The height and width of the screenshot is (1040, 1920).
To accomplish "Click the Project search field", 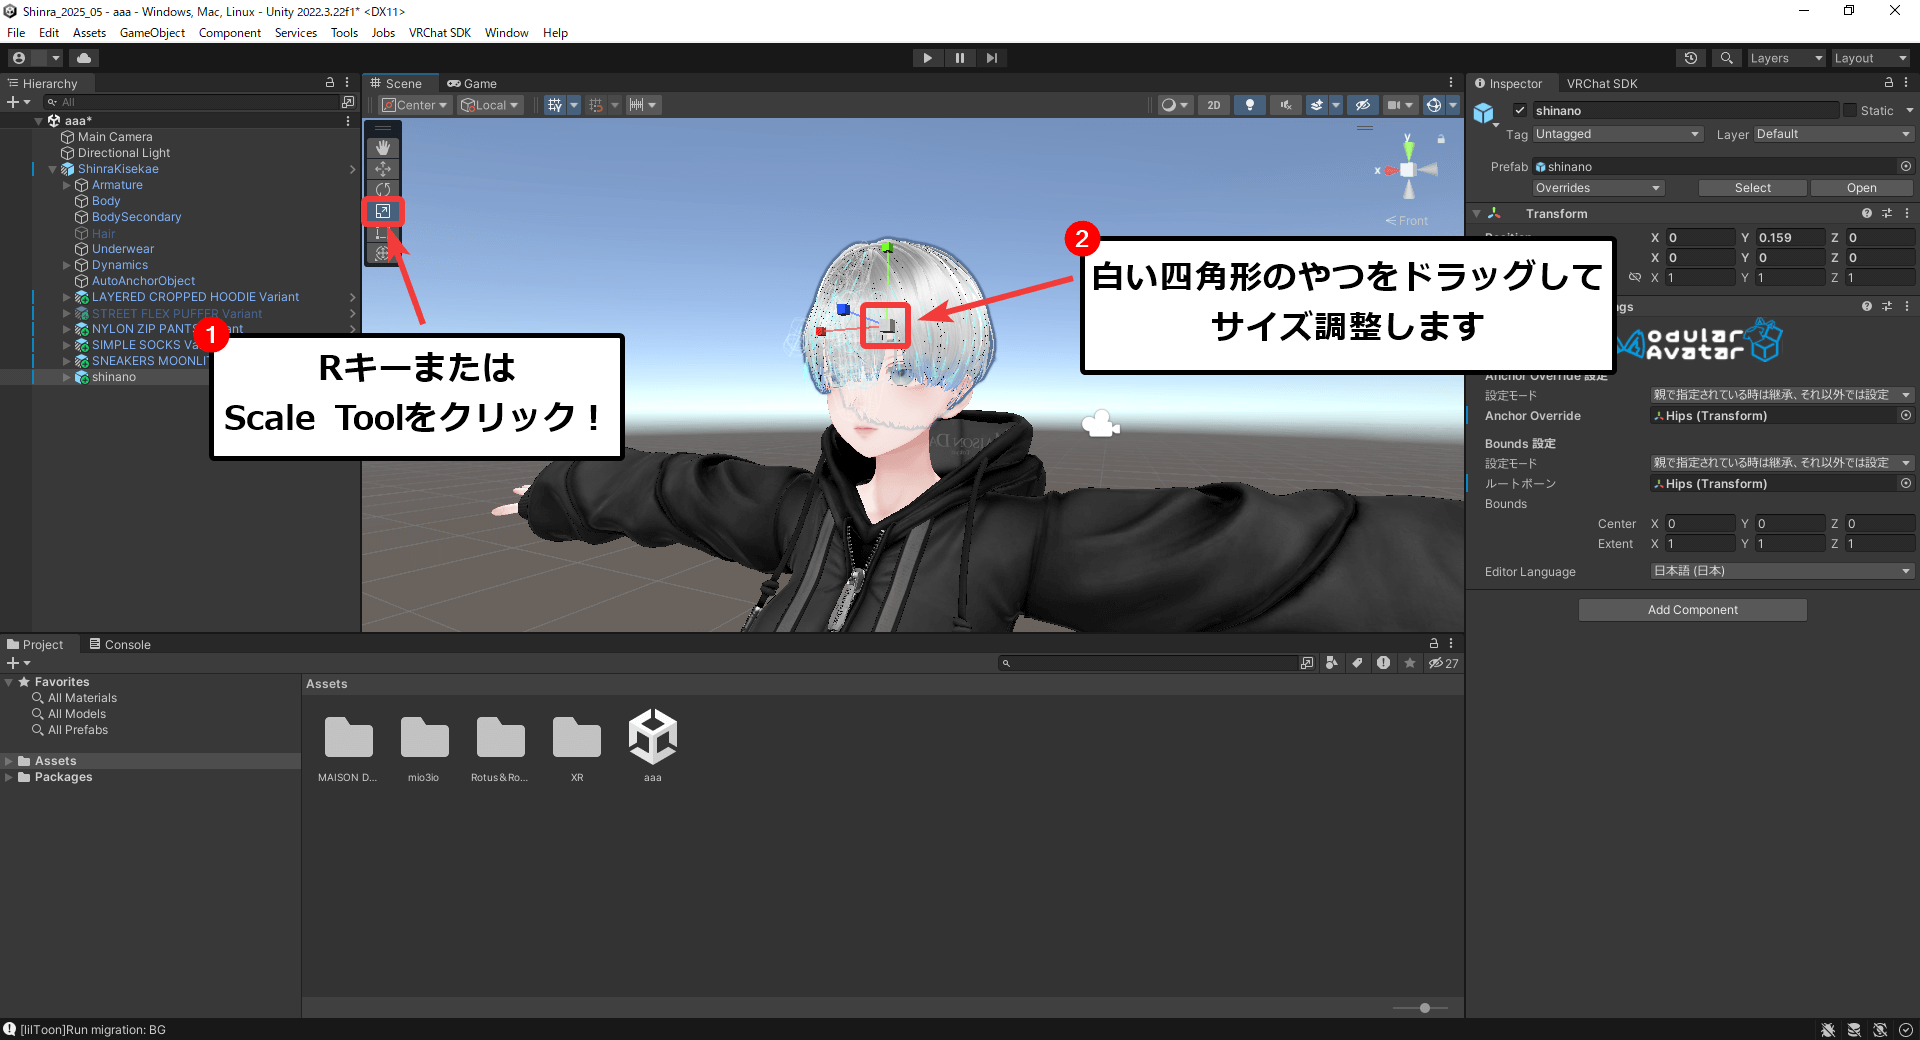I will pos(1150,663).
